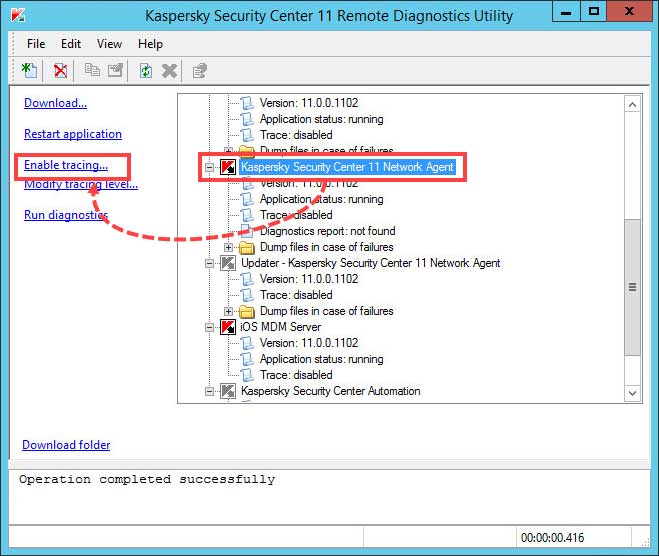
Task: Click the 00:00:00.416 timer in status bar
Action: (x=552, y=538)
